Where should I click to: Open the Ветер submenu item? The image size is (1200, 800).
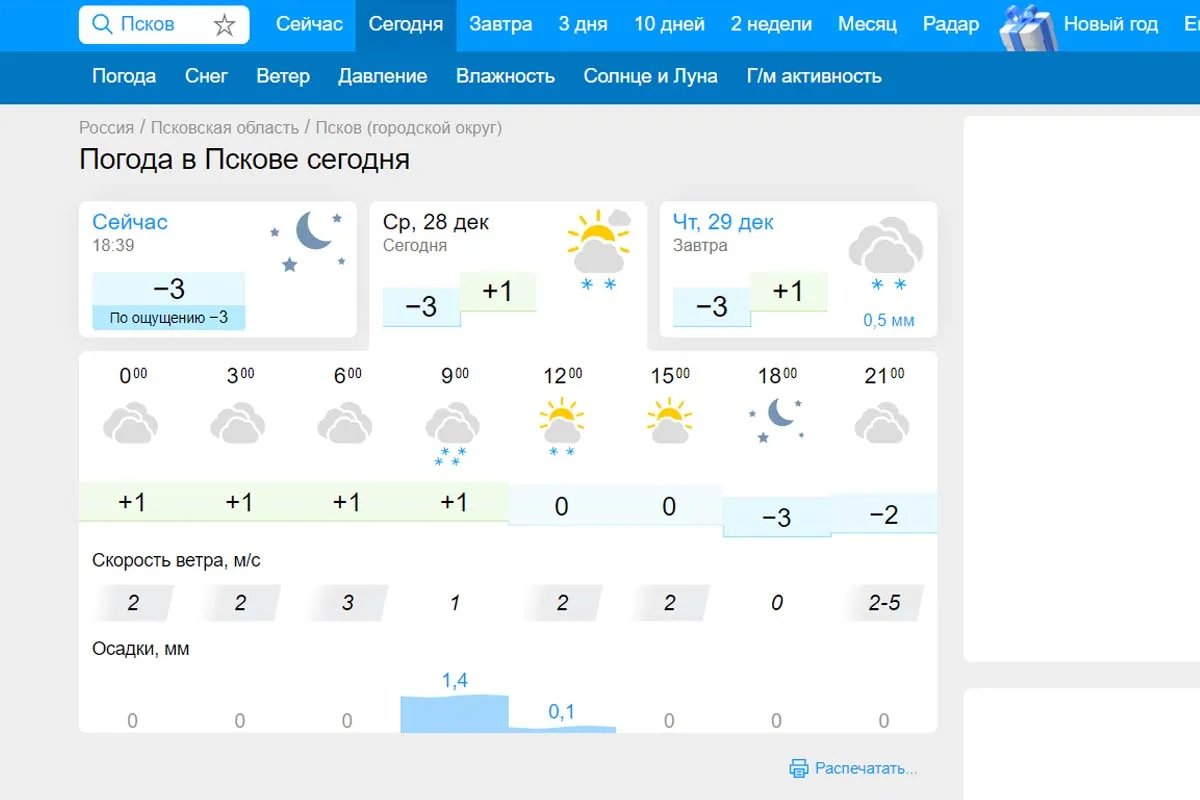[283, 76]
